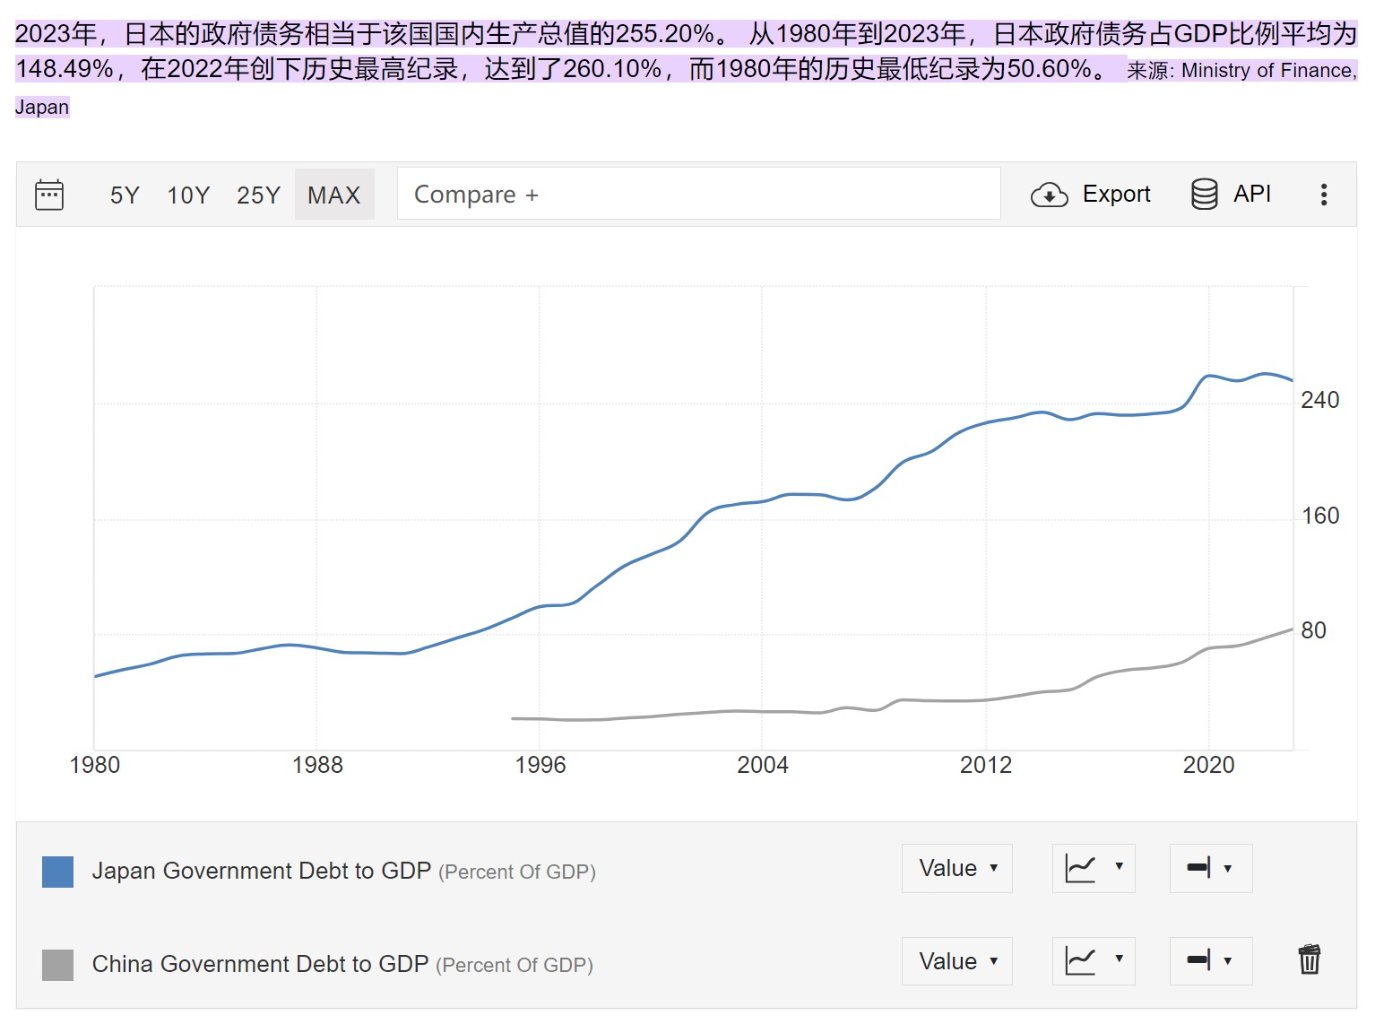Open the three-dot more options menu
This screenshot has height=1024, width=1375.
[1324, 194]
